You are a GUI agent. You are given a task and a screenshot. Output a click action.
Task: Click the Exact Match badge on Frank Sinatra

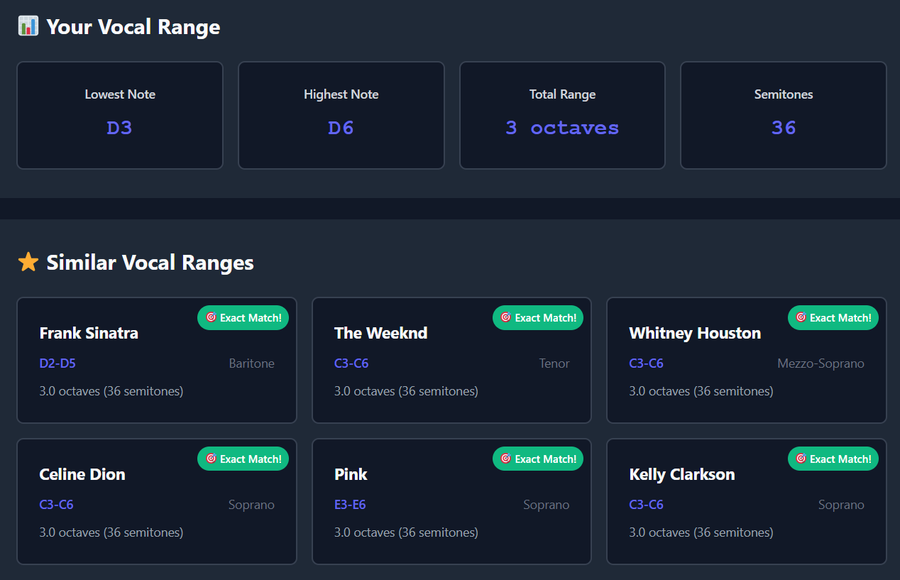[244, 318]
